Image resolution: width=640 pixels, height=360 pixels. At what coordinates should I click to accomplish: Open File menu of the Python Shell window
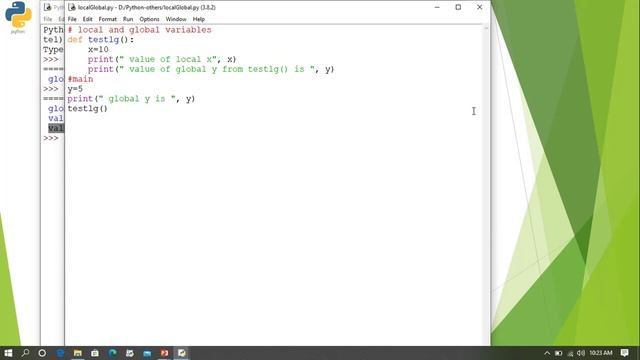pos(48,19)
